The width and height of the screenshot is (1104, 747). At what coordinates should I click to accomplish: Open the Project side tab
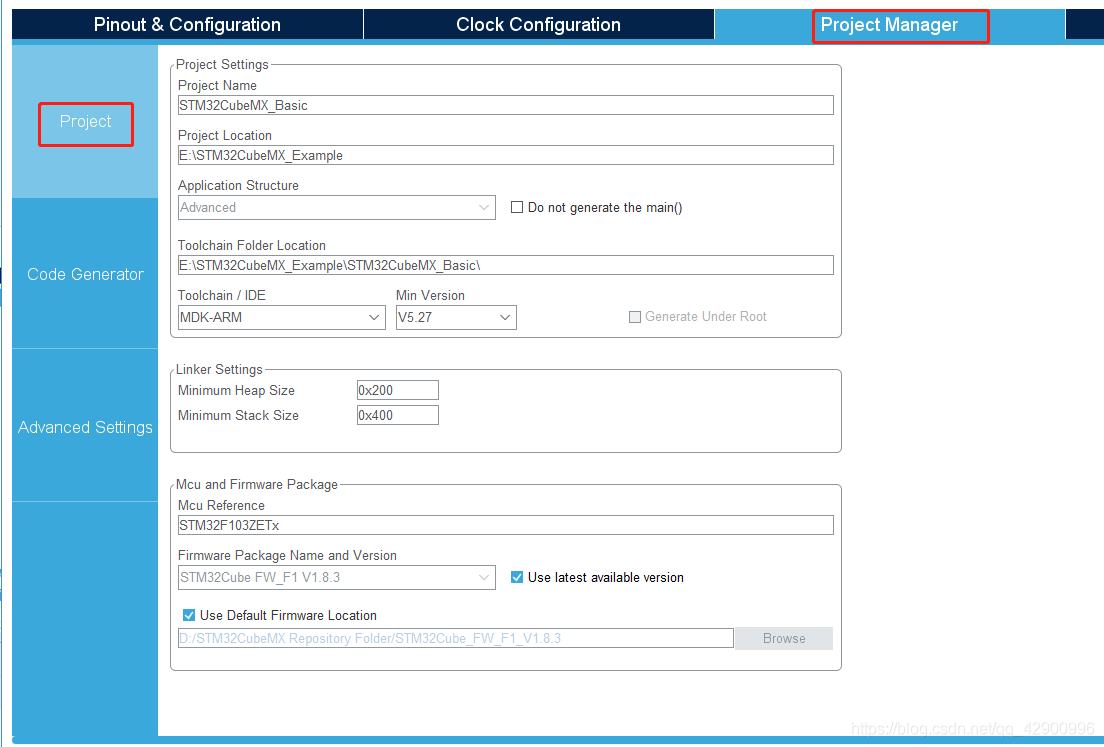coord(85,121)
